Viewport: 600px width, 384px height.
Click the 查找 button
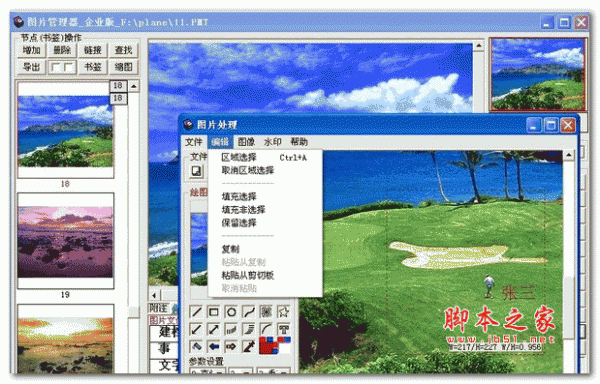[x=123, y=50]
